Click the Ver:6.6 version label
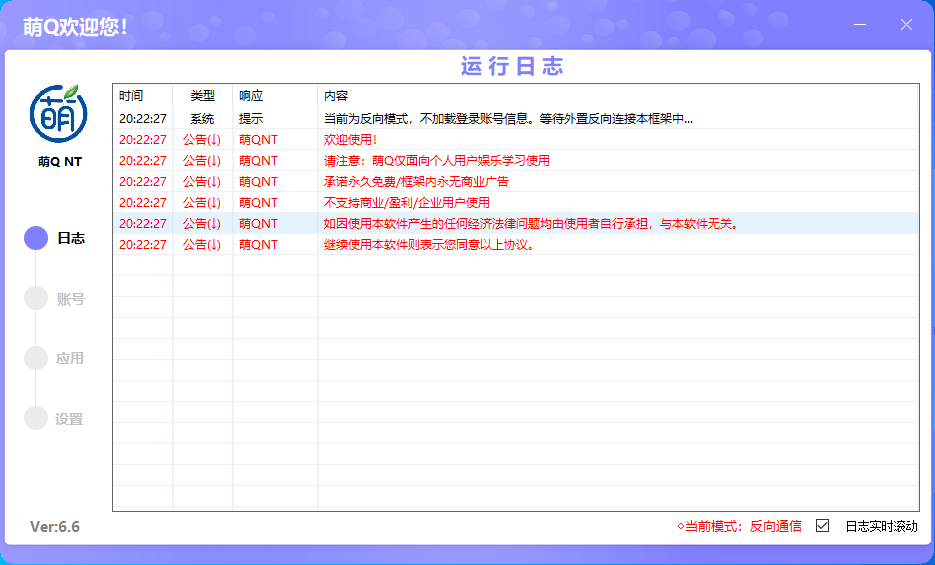Image resolution: width=935 pixels, height=565 pixels. [x=55, y=527]
